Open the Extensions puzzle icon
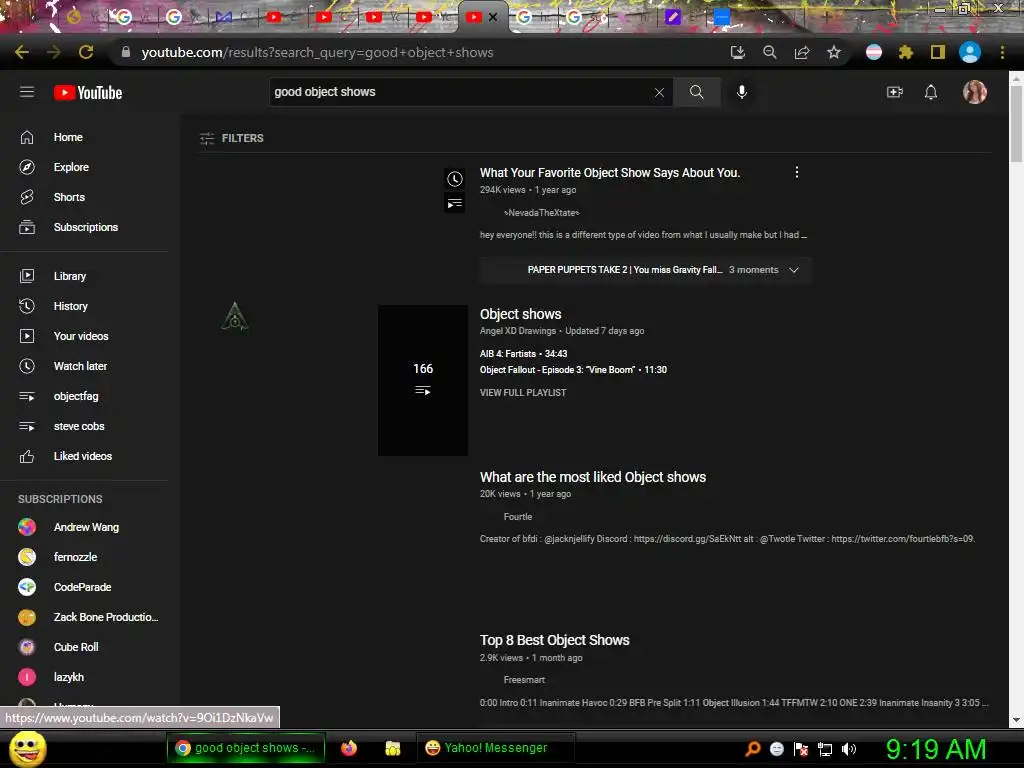 click(x=906, y=52)
